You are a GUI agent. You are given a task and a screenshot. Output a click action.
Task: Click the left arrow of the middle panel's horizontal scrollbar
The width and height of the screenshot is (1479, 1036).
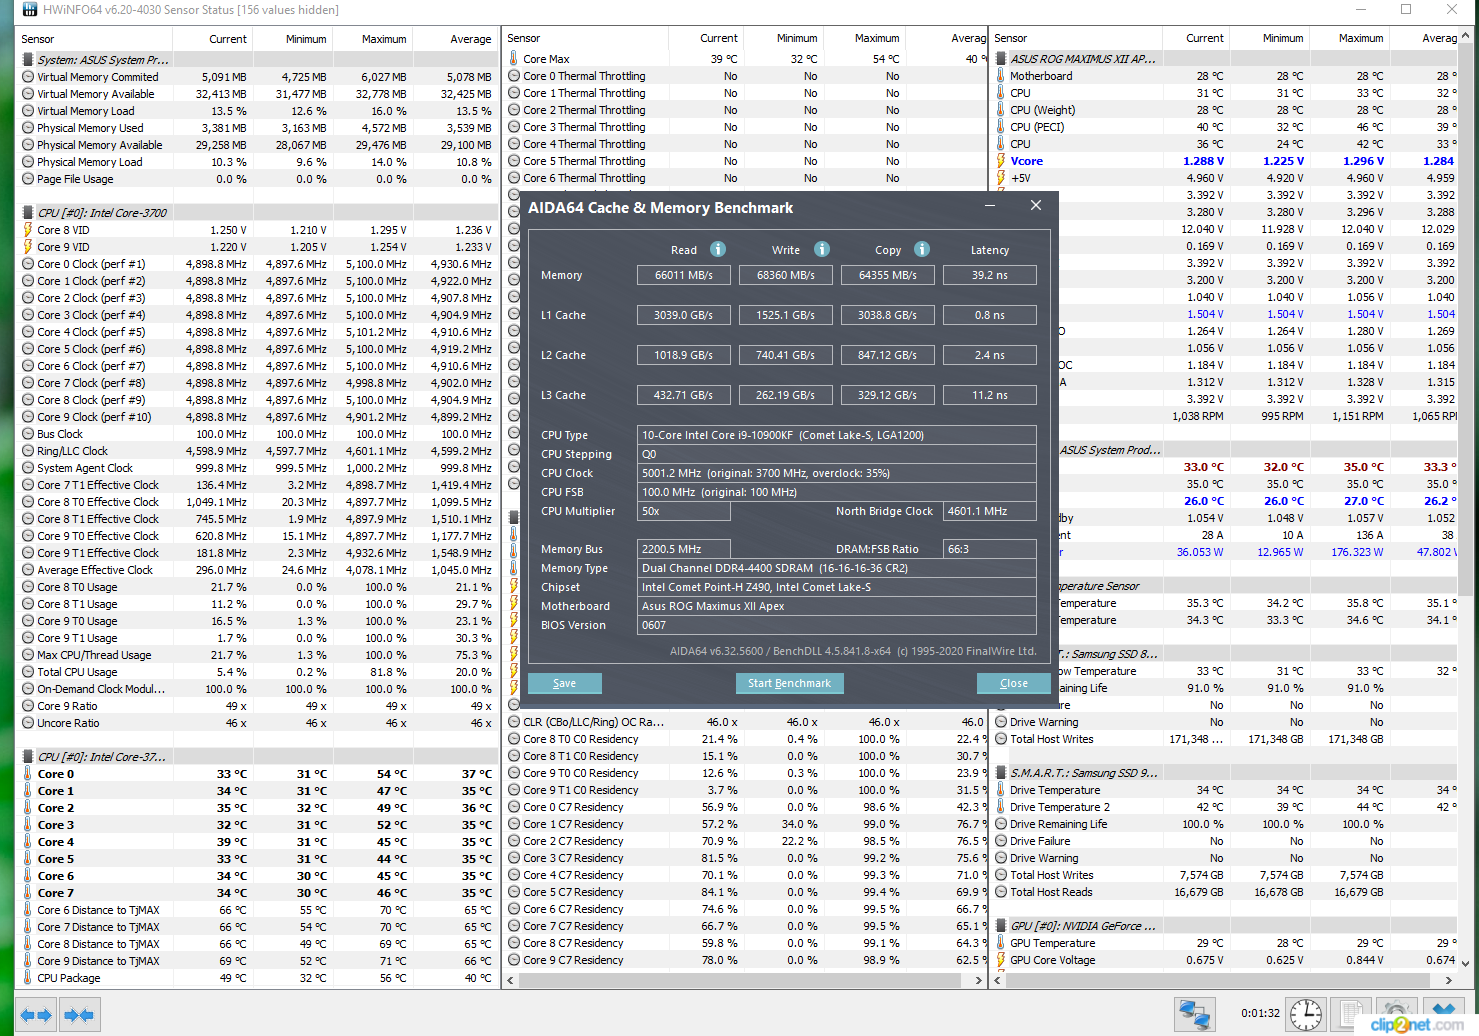(x=513, y=980)
